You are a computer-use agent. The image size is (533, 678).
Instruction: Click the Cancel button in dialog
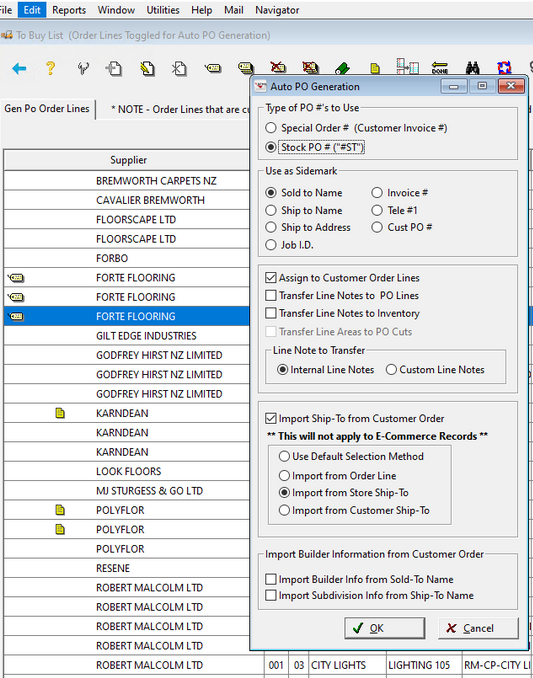[478, 628]
